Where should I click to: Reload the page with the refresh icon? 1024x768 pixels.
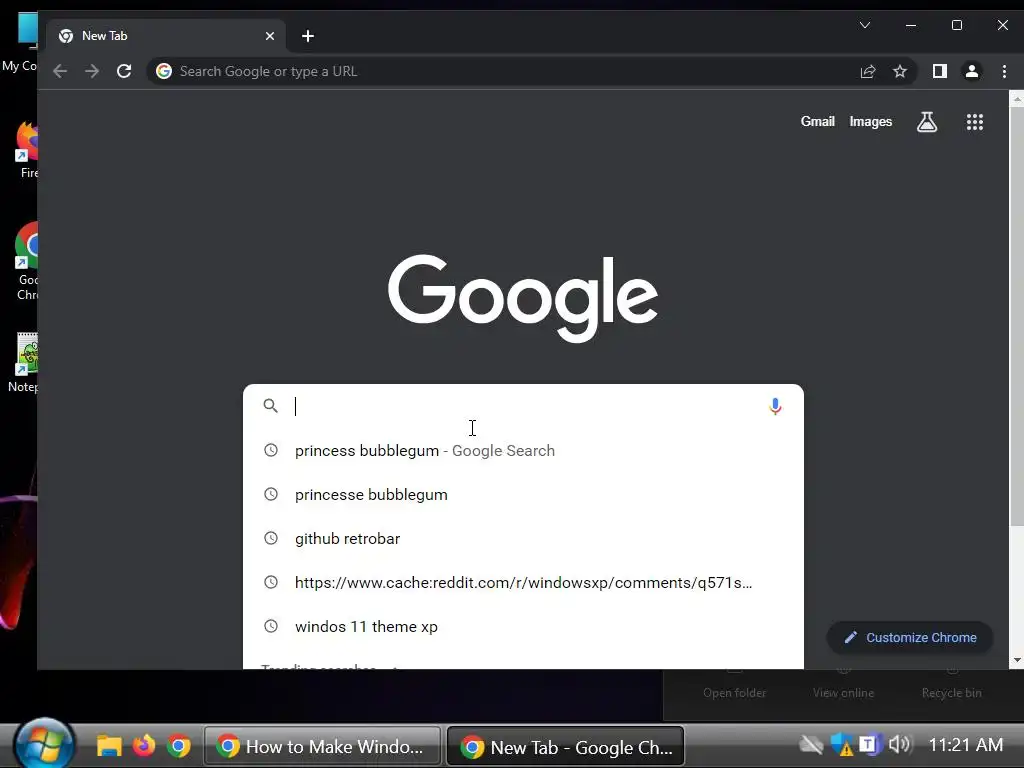tap(124, 71)
